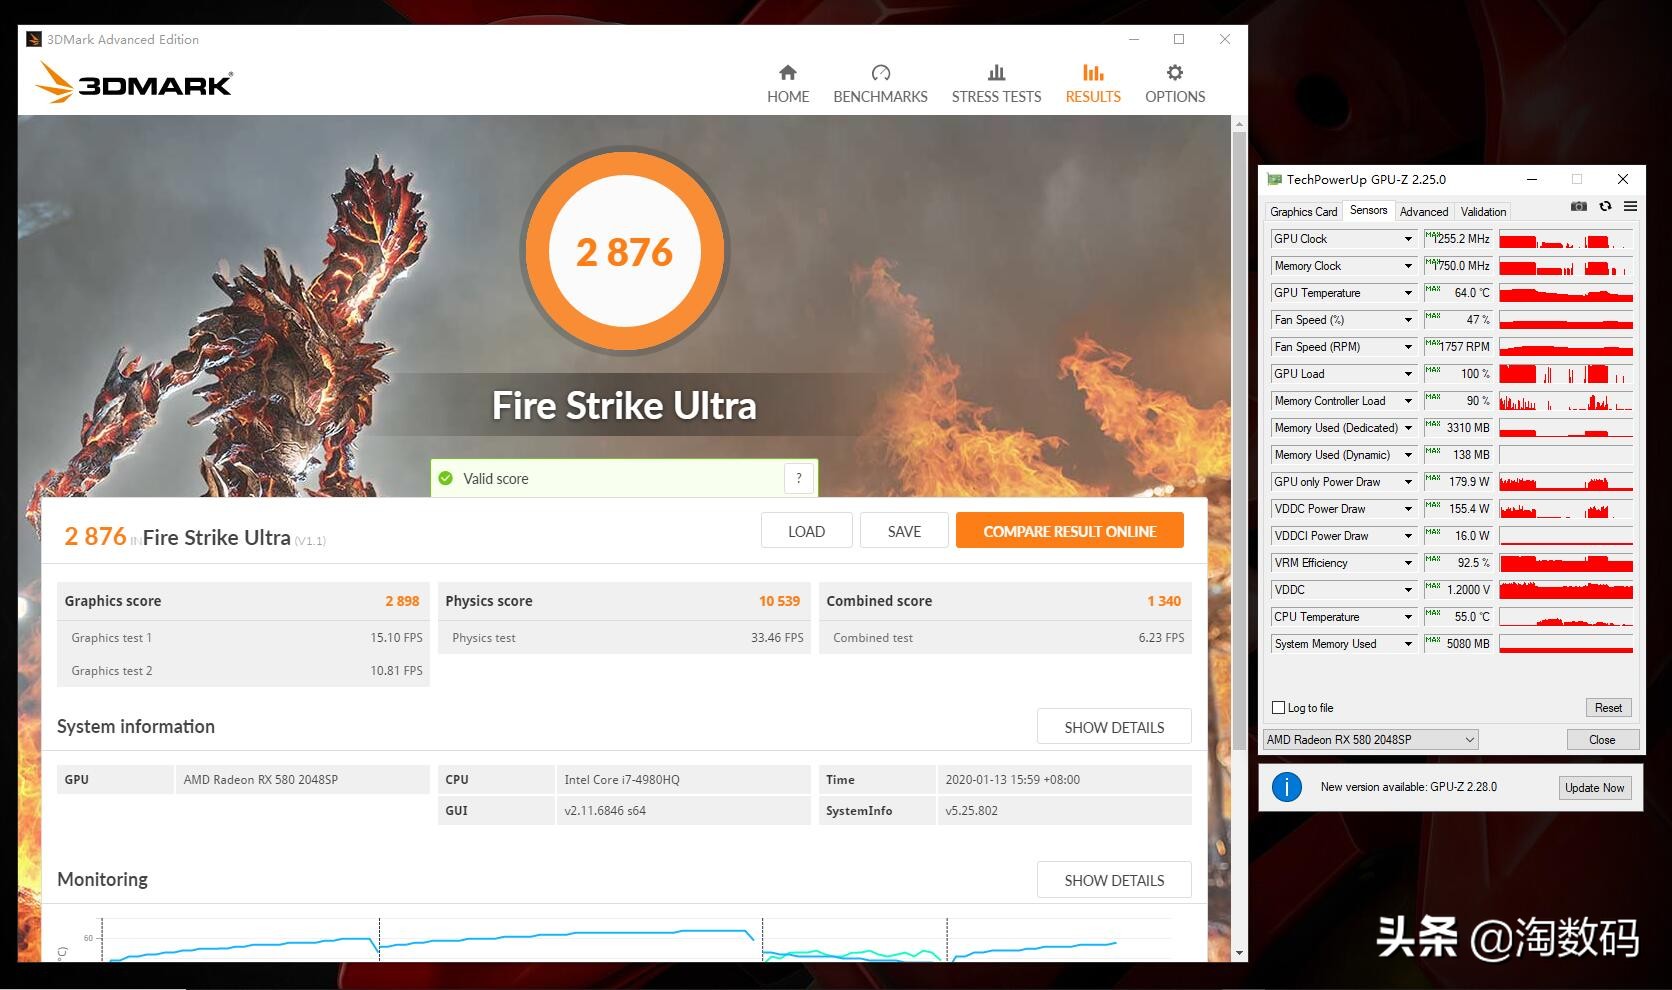Click the GPU-Z app icon in its title bar
The height and width of the screenshot is (990, 1672).
click(1274, 179)
